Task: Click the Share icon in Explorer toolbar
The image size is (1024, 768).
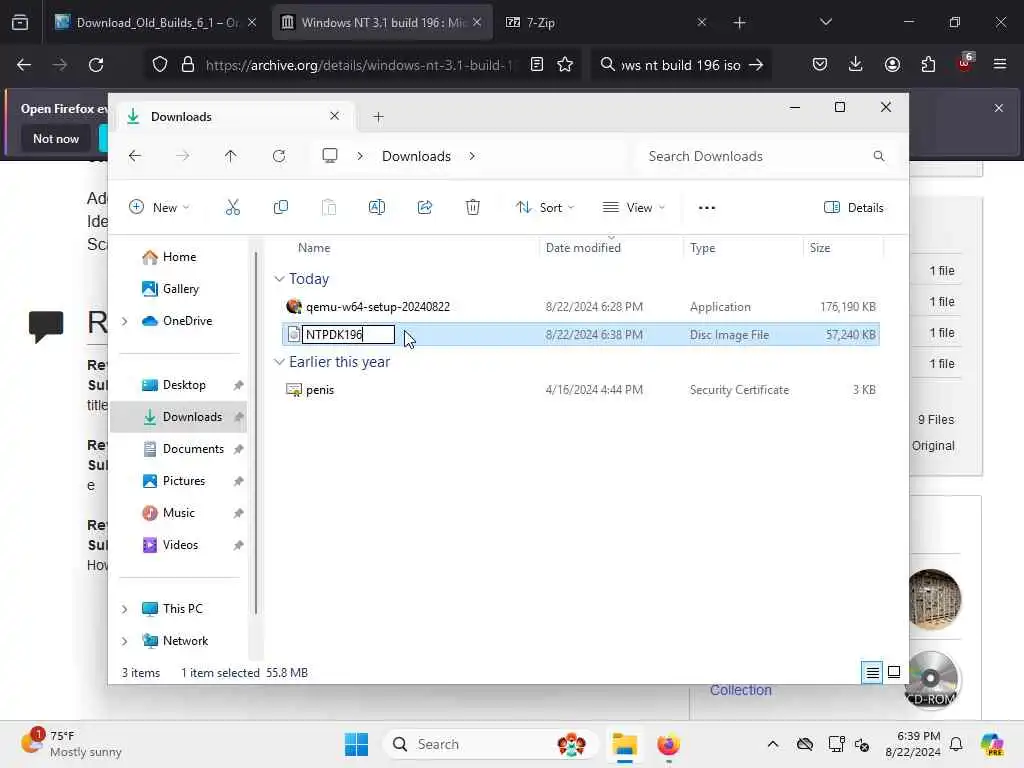Action: pos(424,208)
